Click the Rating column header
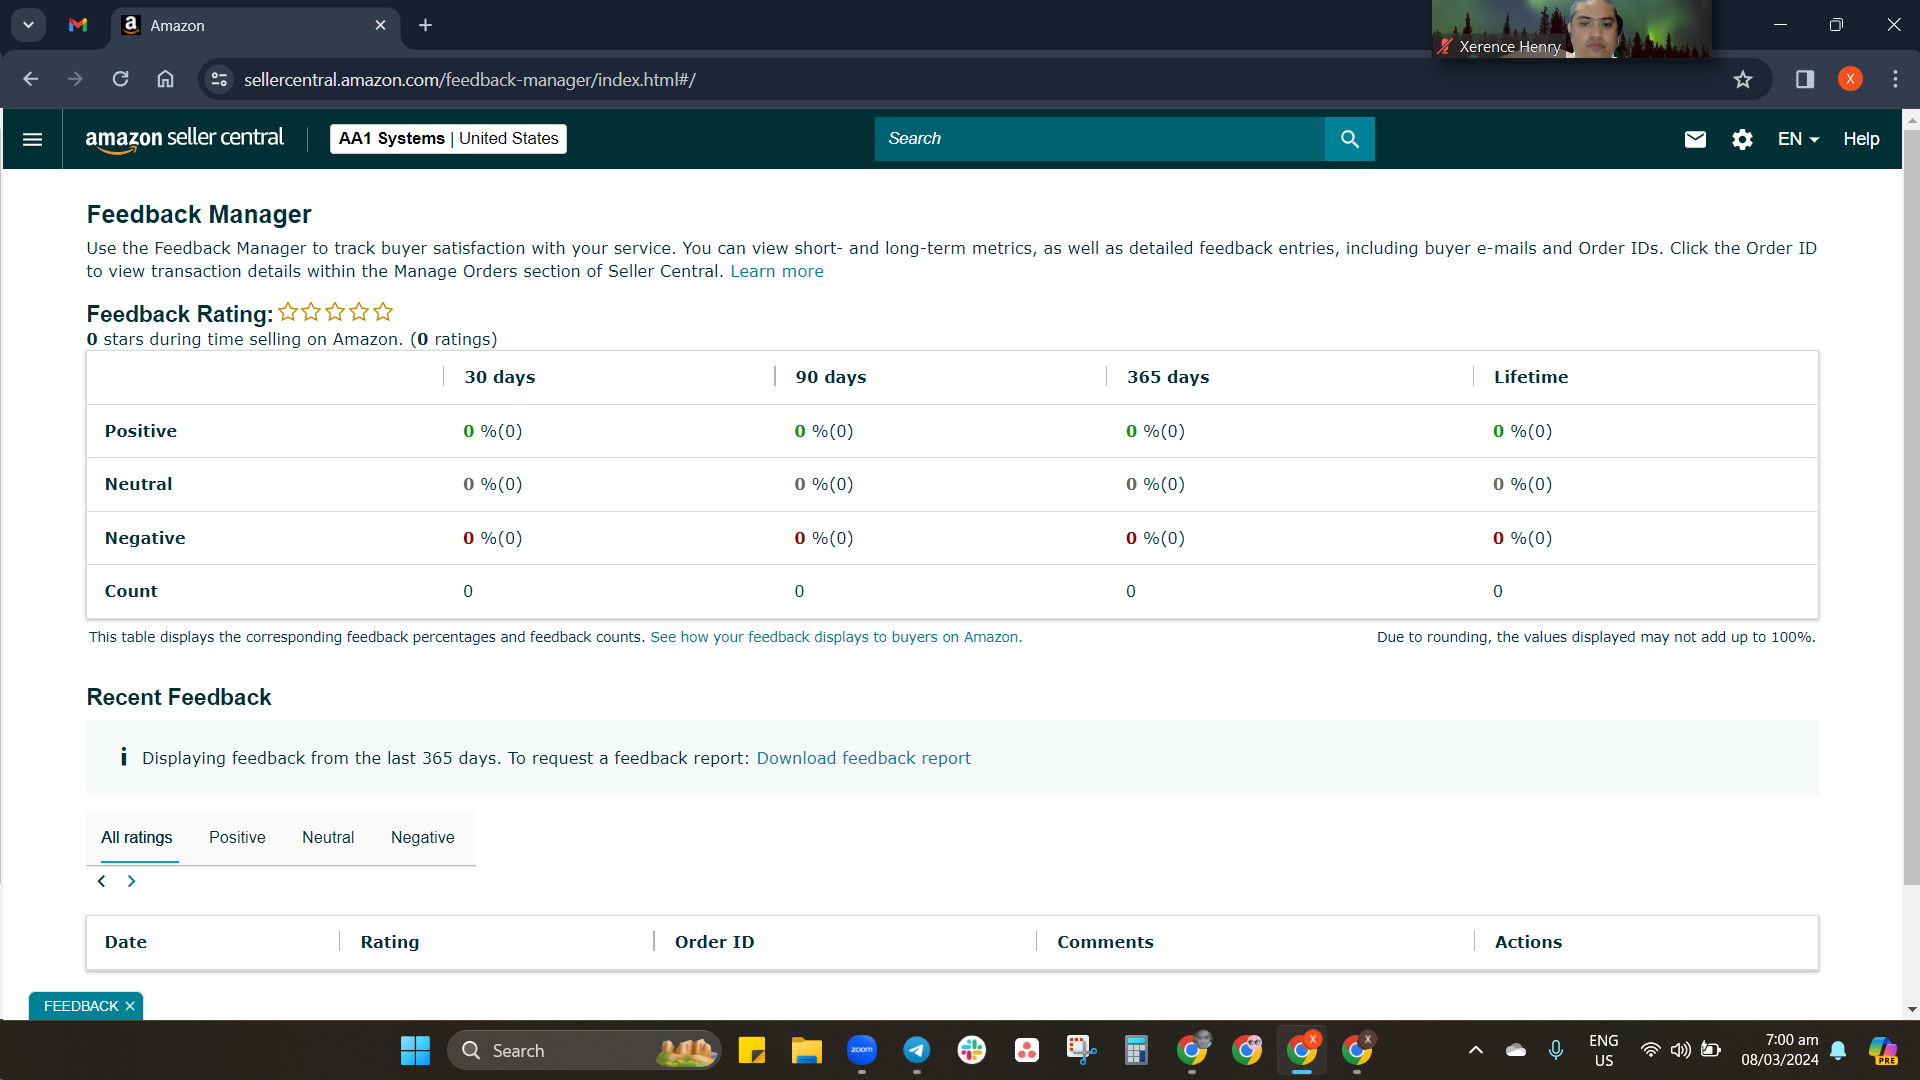Screen dimensions: 1920x1080 (390, 942)
